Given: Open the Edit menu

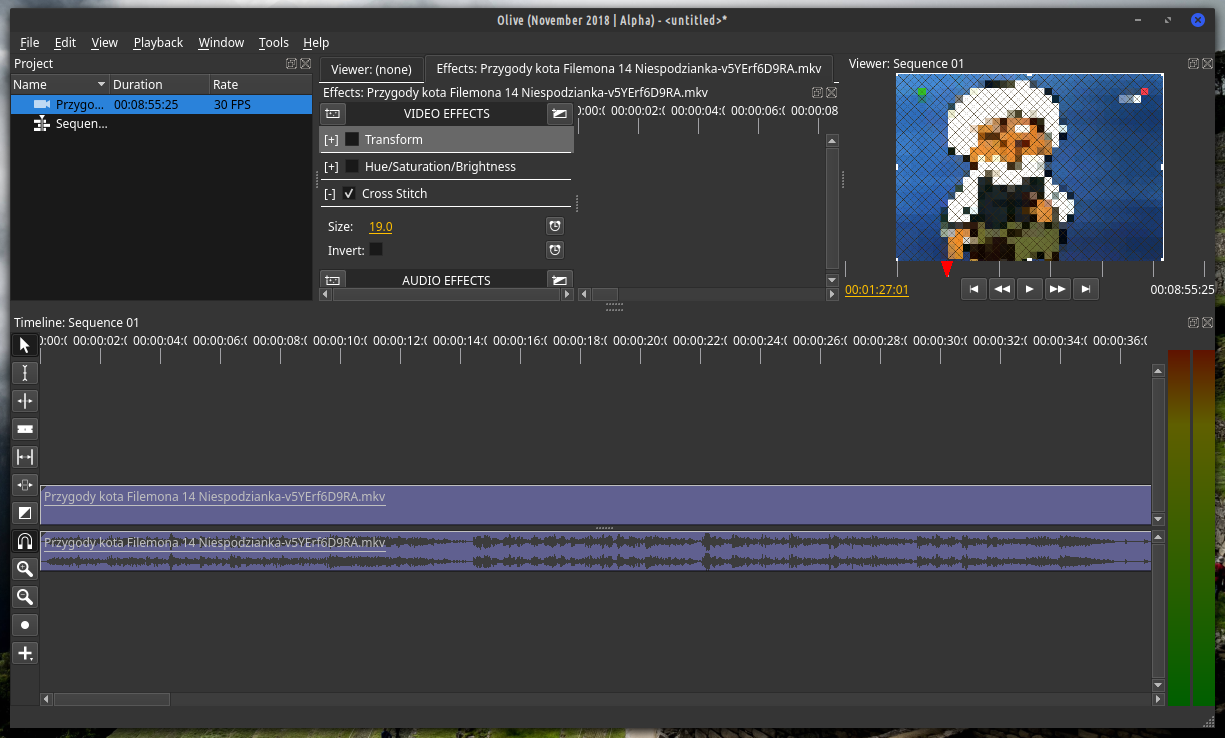Looking at the screenshot, I should click(65, 43).
